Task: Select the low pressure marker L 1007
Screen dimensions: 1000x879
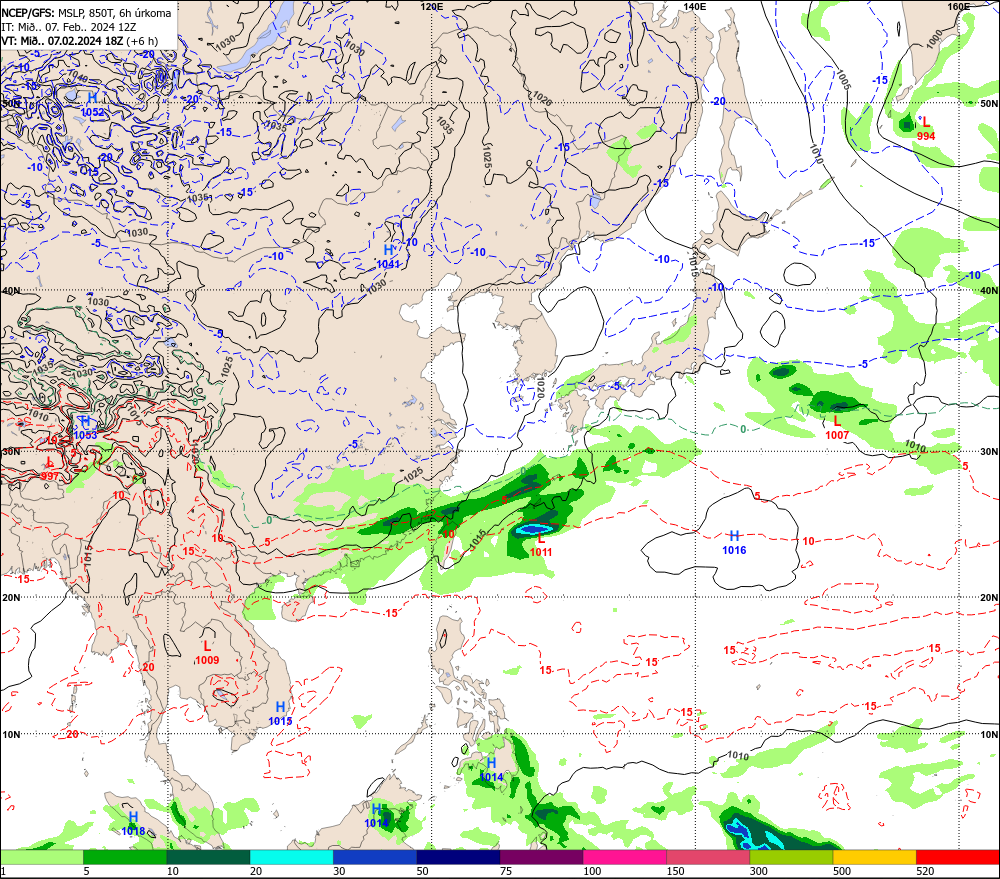Action: 837,427
